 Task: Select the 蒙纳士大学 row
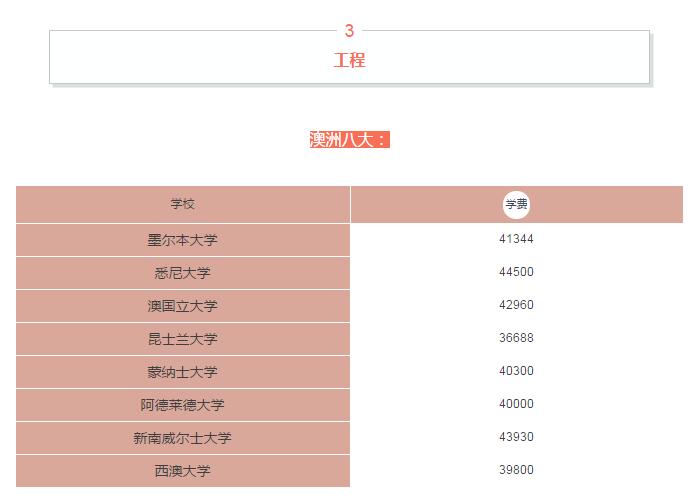(182, 372)
